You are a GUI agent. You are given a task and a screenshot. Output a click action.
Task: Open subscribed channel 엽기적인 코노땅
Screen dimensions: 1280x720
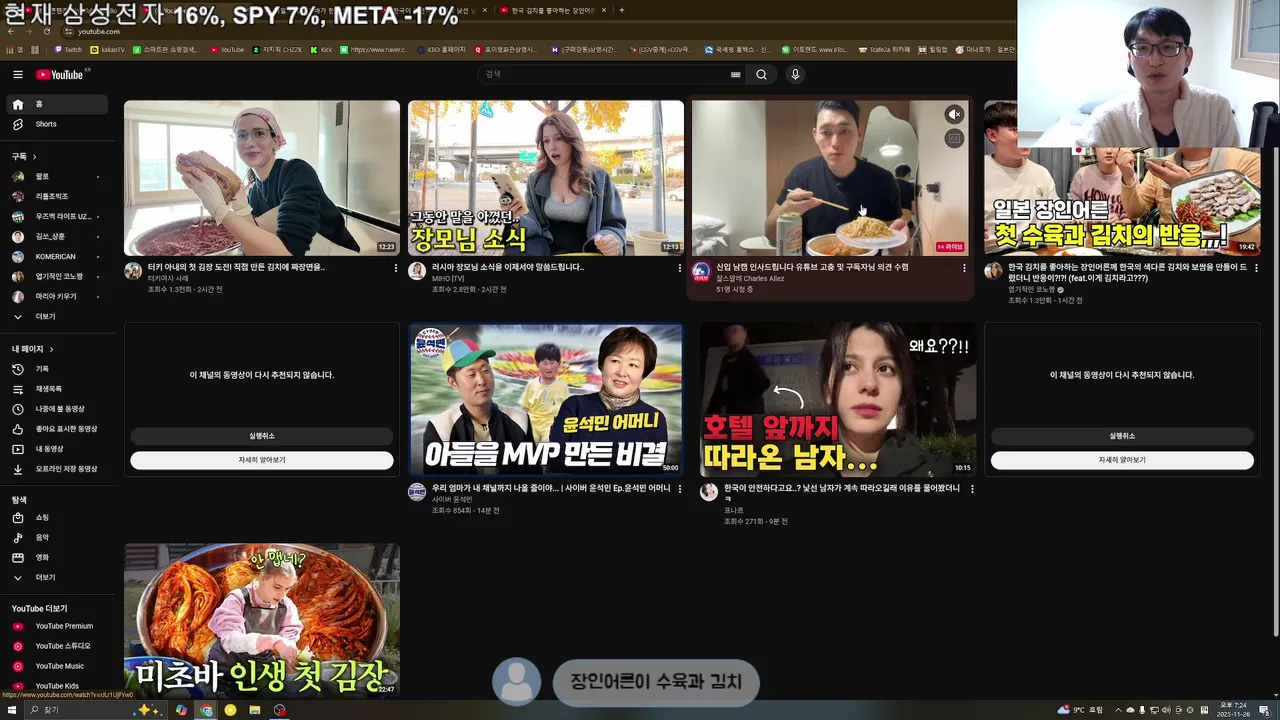point(58,277)
